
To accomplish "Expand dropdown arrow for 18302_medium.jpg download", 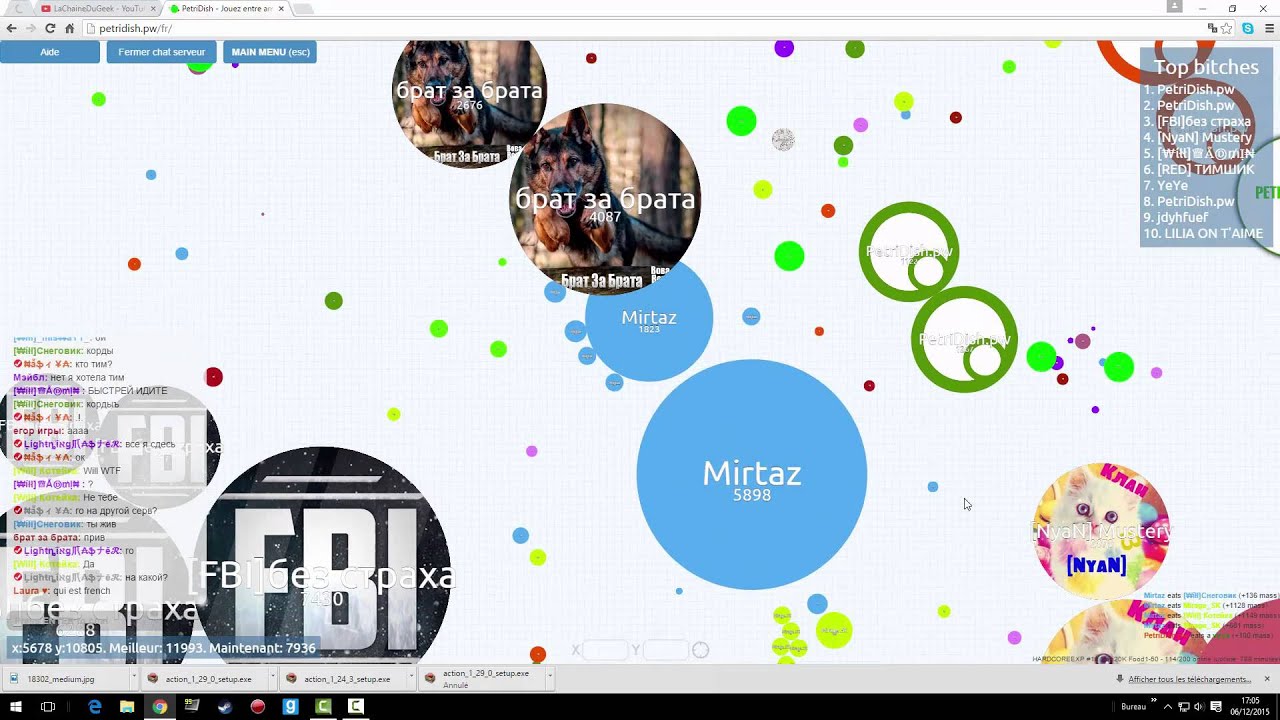I will (132, 678).
